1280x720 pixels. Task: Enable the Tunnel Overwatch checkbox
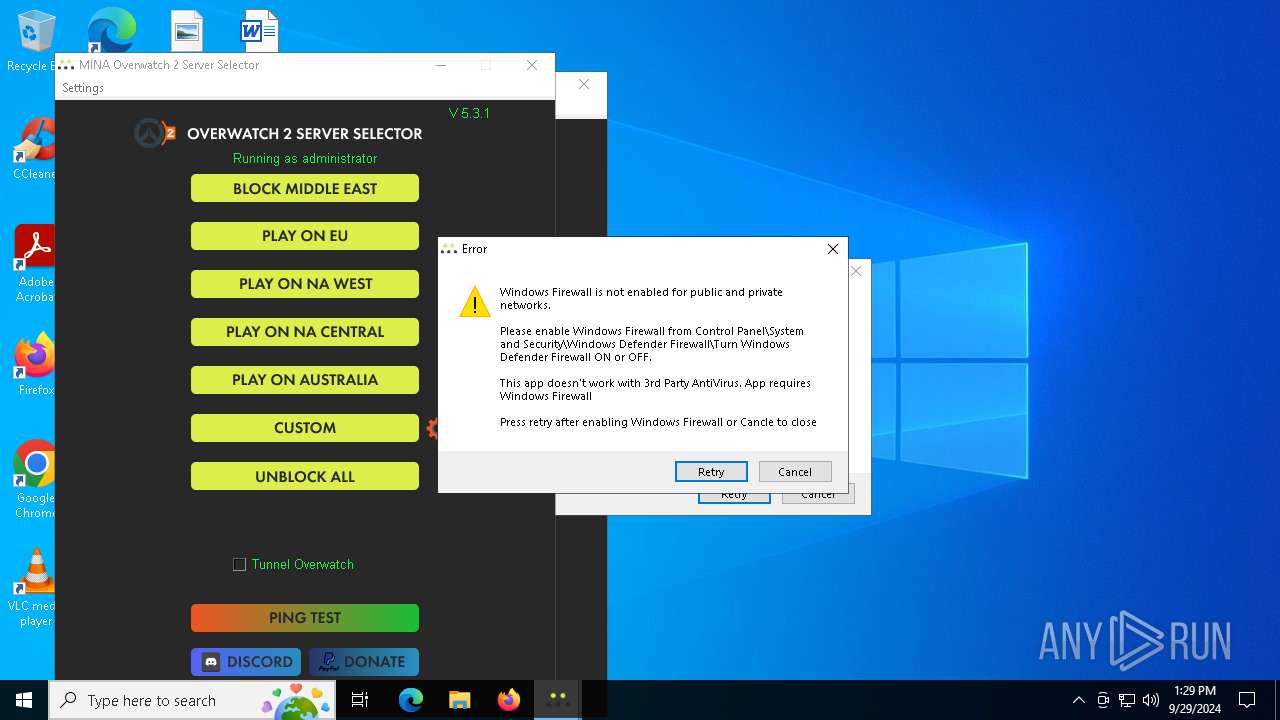point(239,564)
